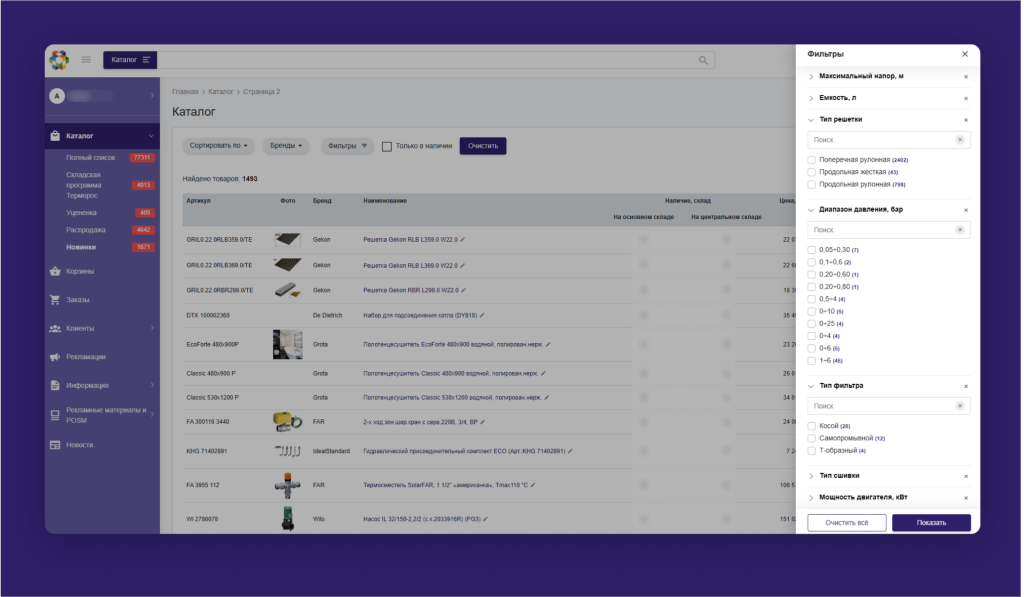The width and height of the screenshot is (1024, 597).
Task: Open the Бренды dropdown
Action: pyautogui.click(x=287, y=146)
